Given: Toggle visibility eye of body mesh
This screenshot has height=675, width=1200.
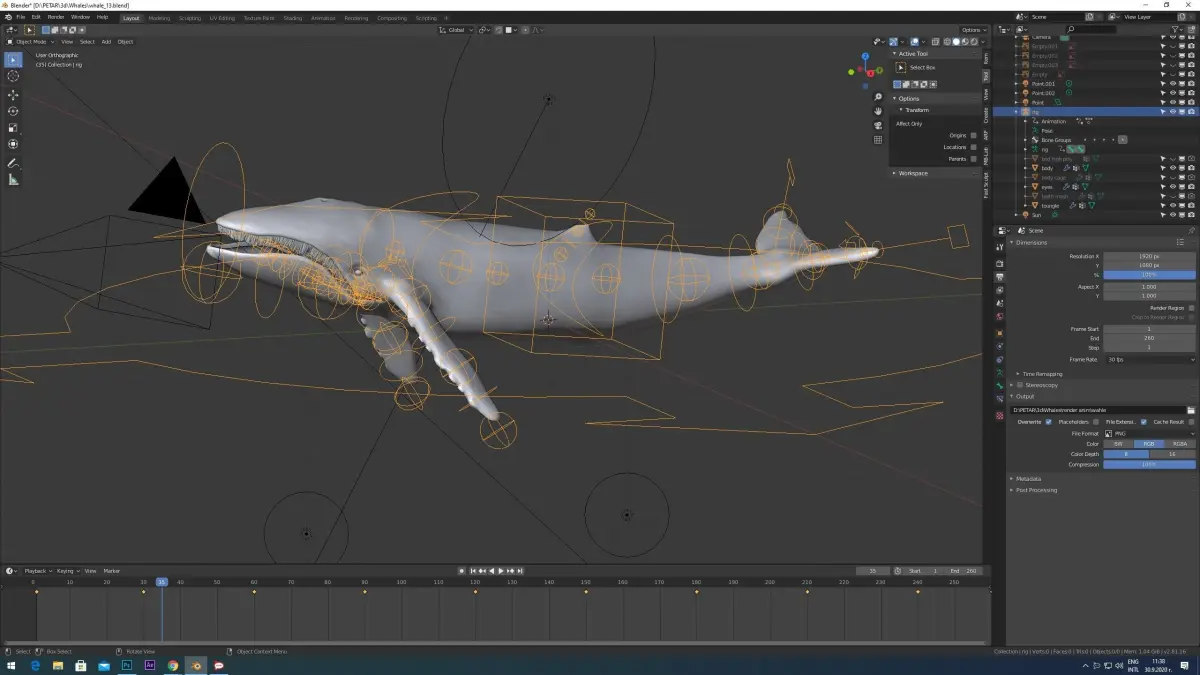Looking at the screenshot, I should tap(1172, 168).
